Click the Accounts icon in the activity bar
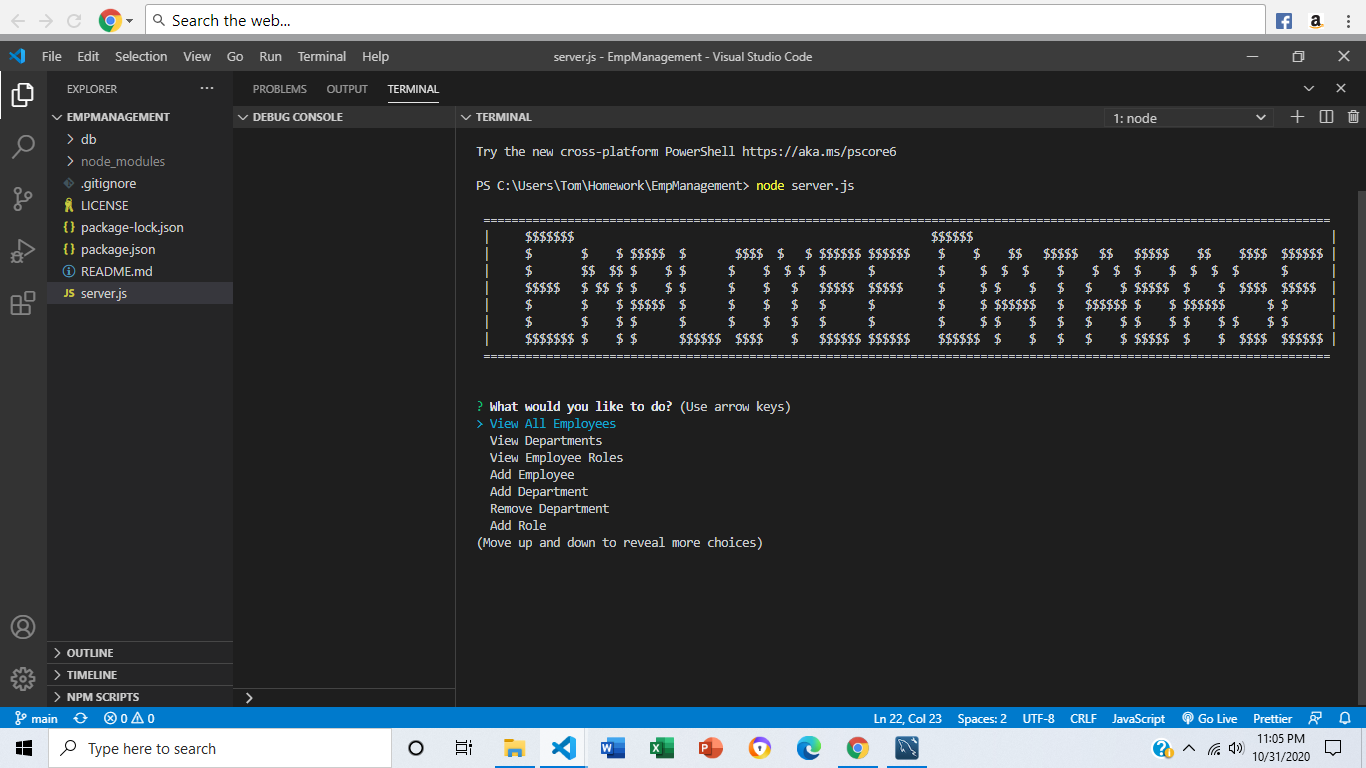The height and width of the screenshot is (768, 1366). click(x=22, y=627)
